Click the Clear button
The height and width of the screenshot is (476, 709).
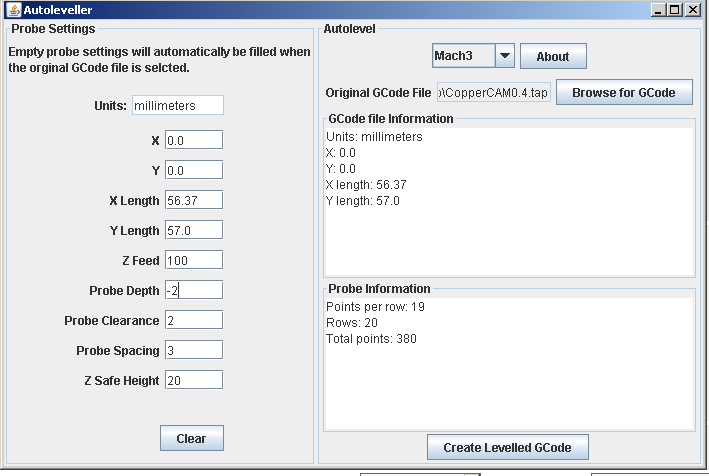[192, 438]
